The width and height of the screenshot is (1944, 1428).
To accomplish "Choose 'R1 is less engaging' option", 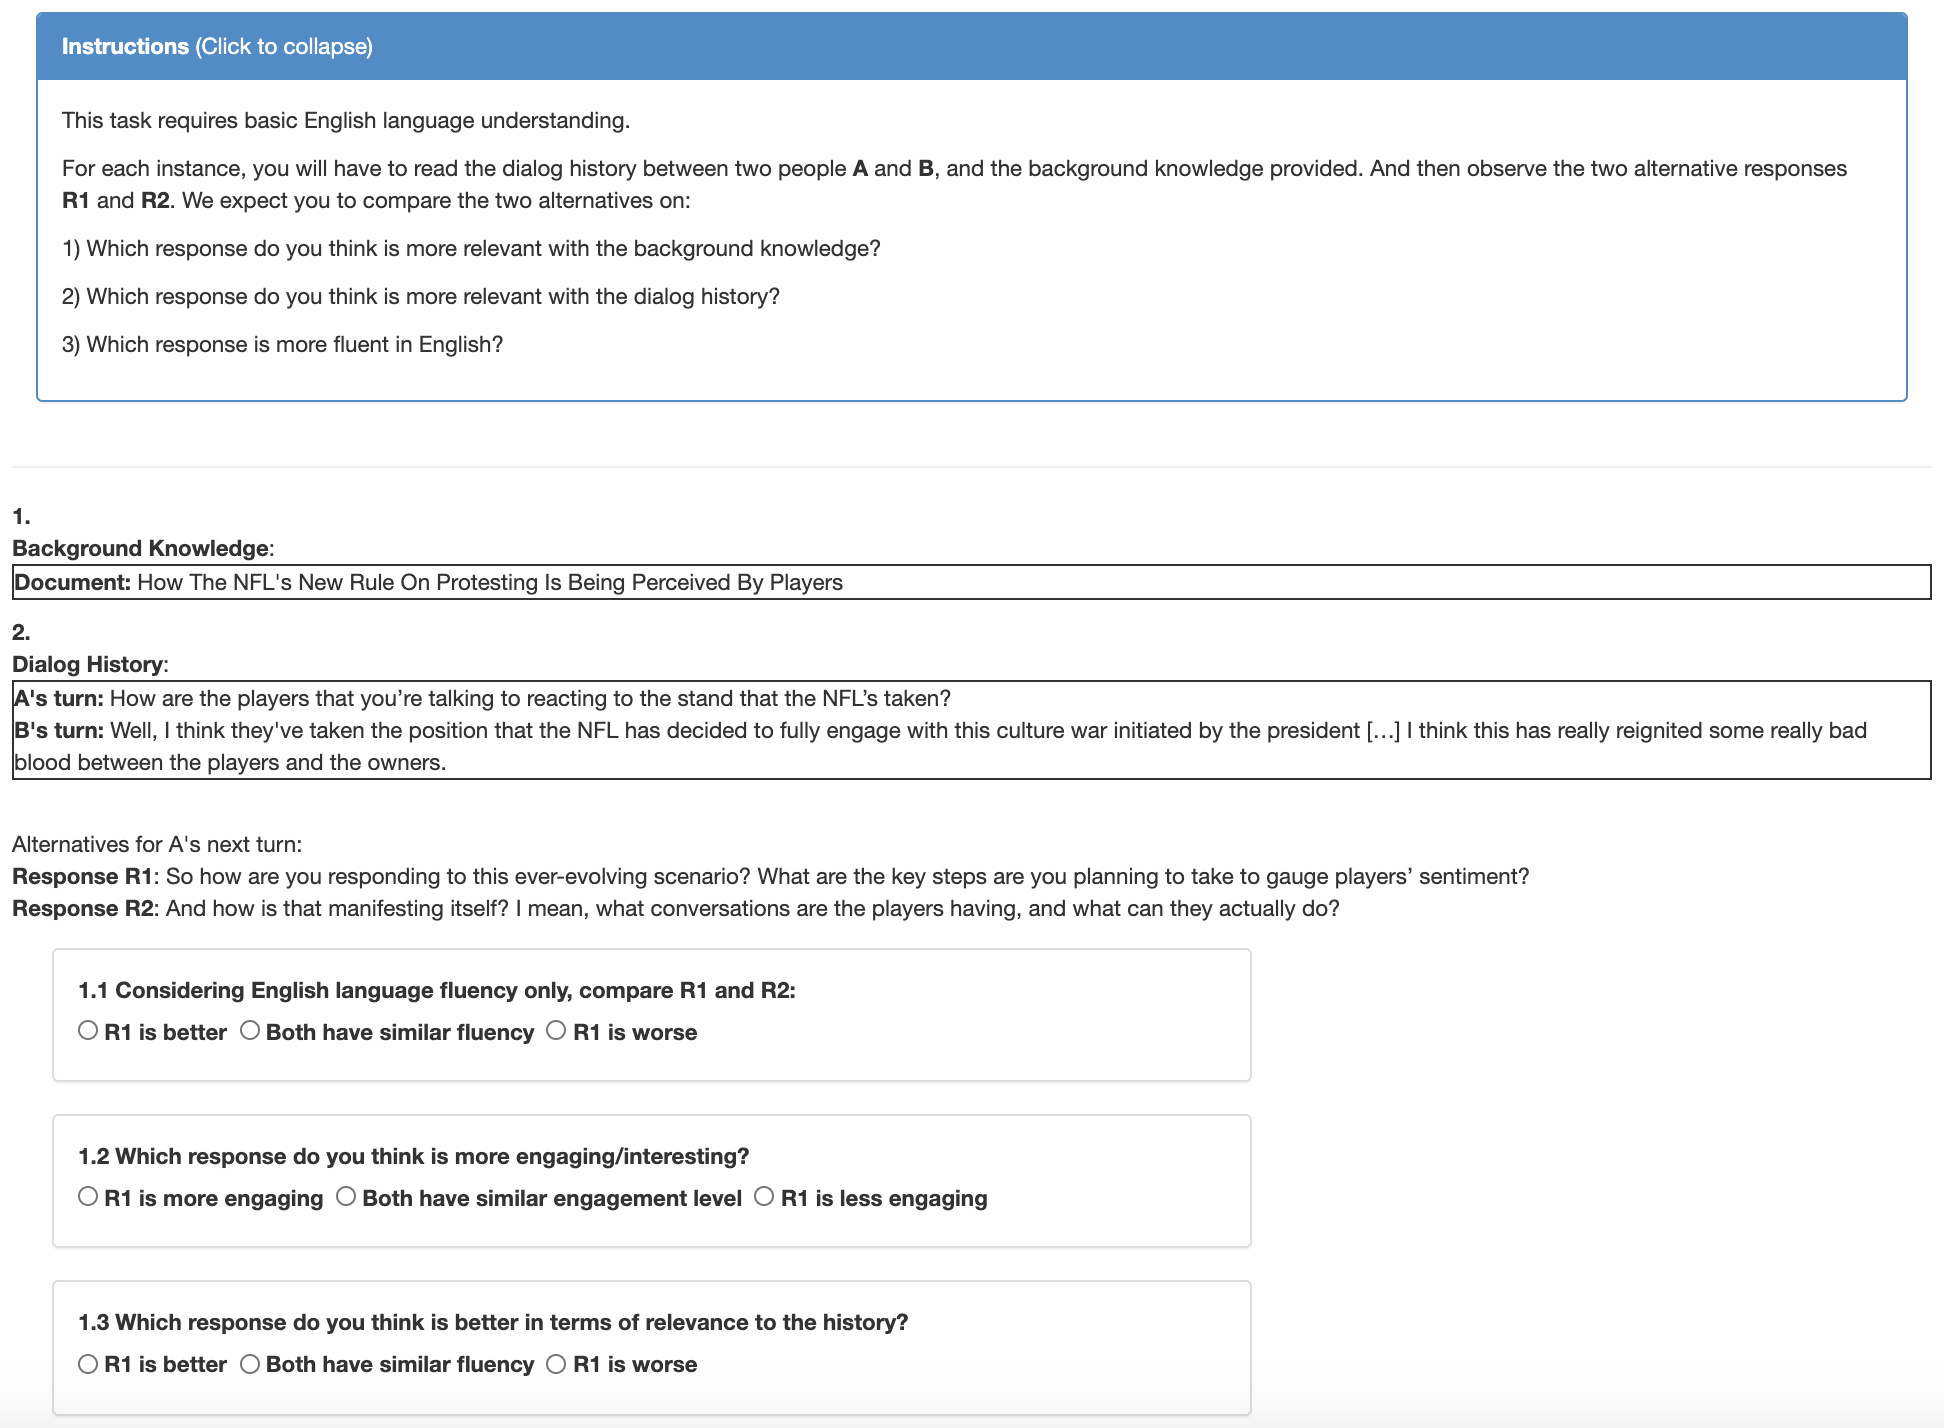I will point(764,1197).
